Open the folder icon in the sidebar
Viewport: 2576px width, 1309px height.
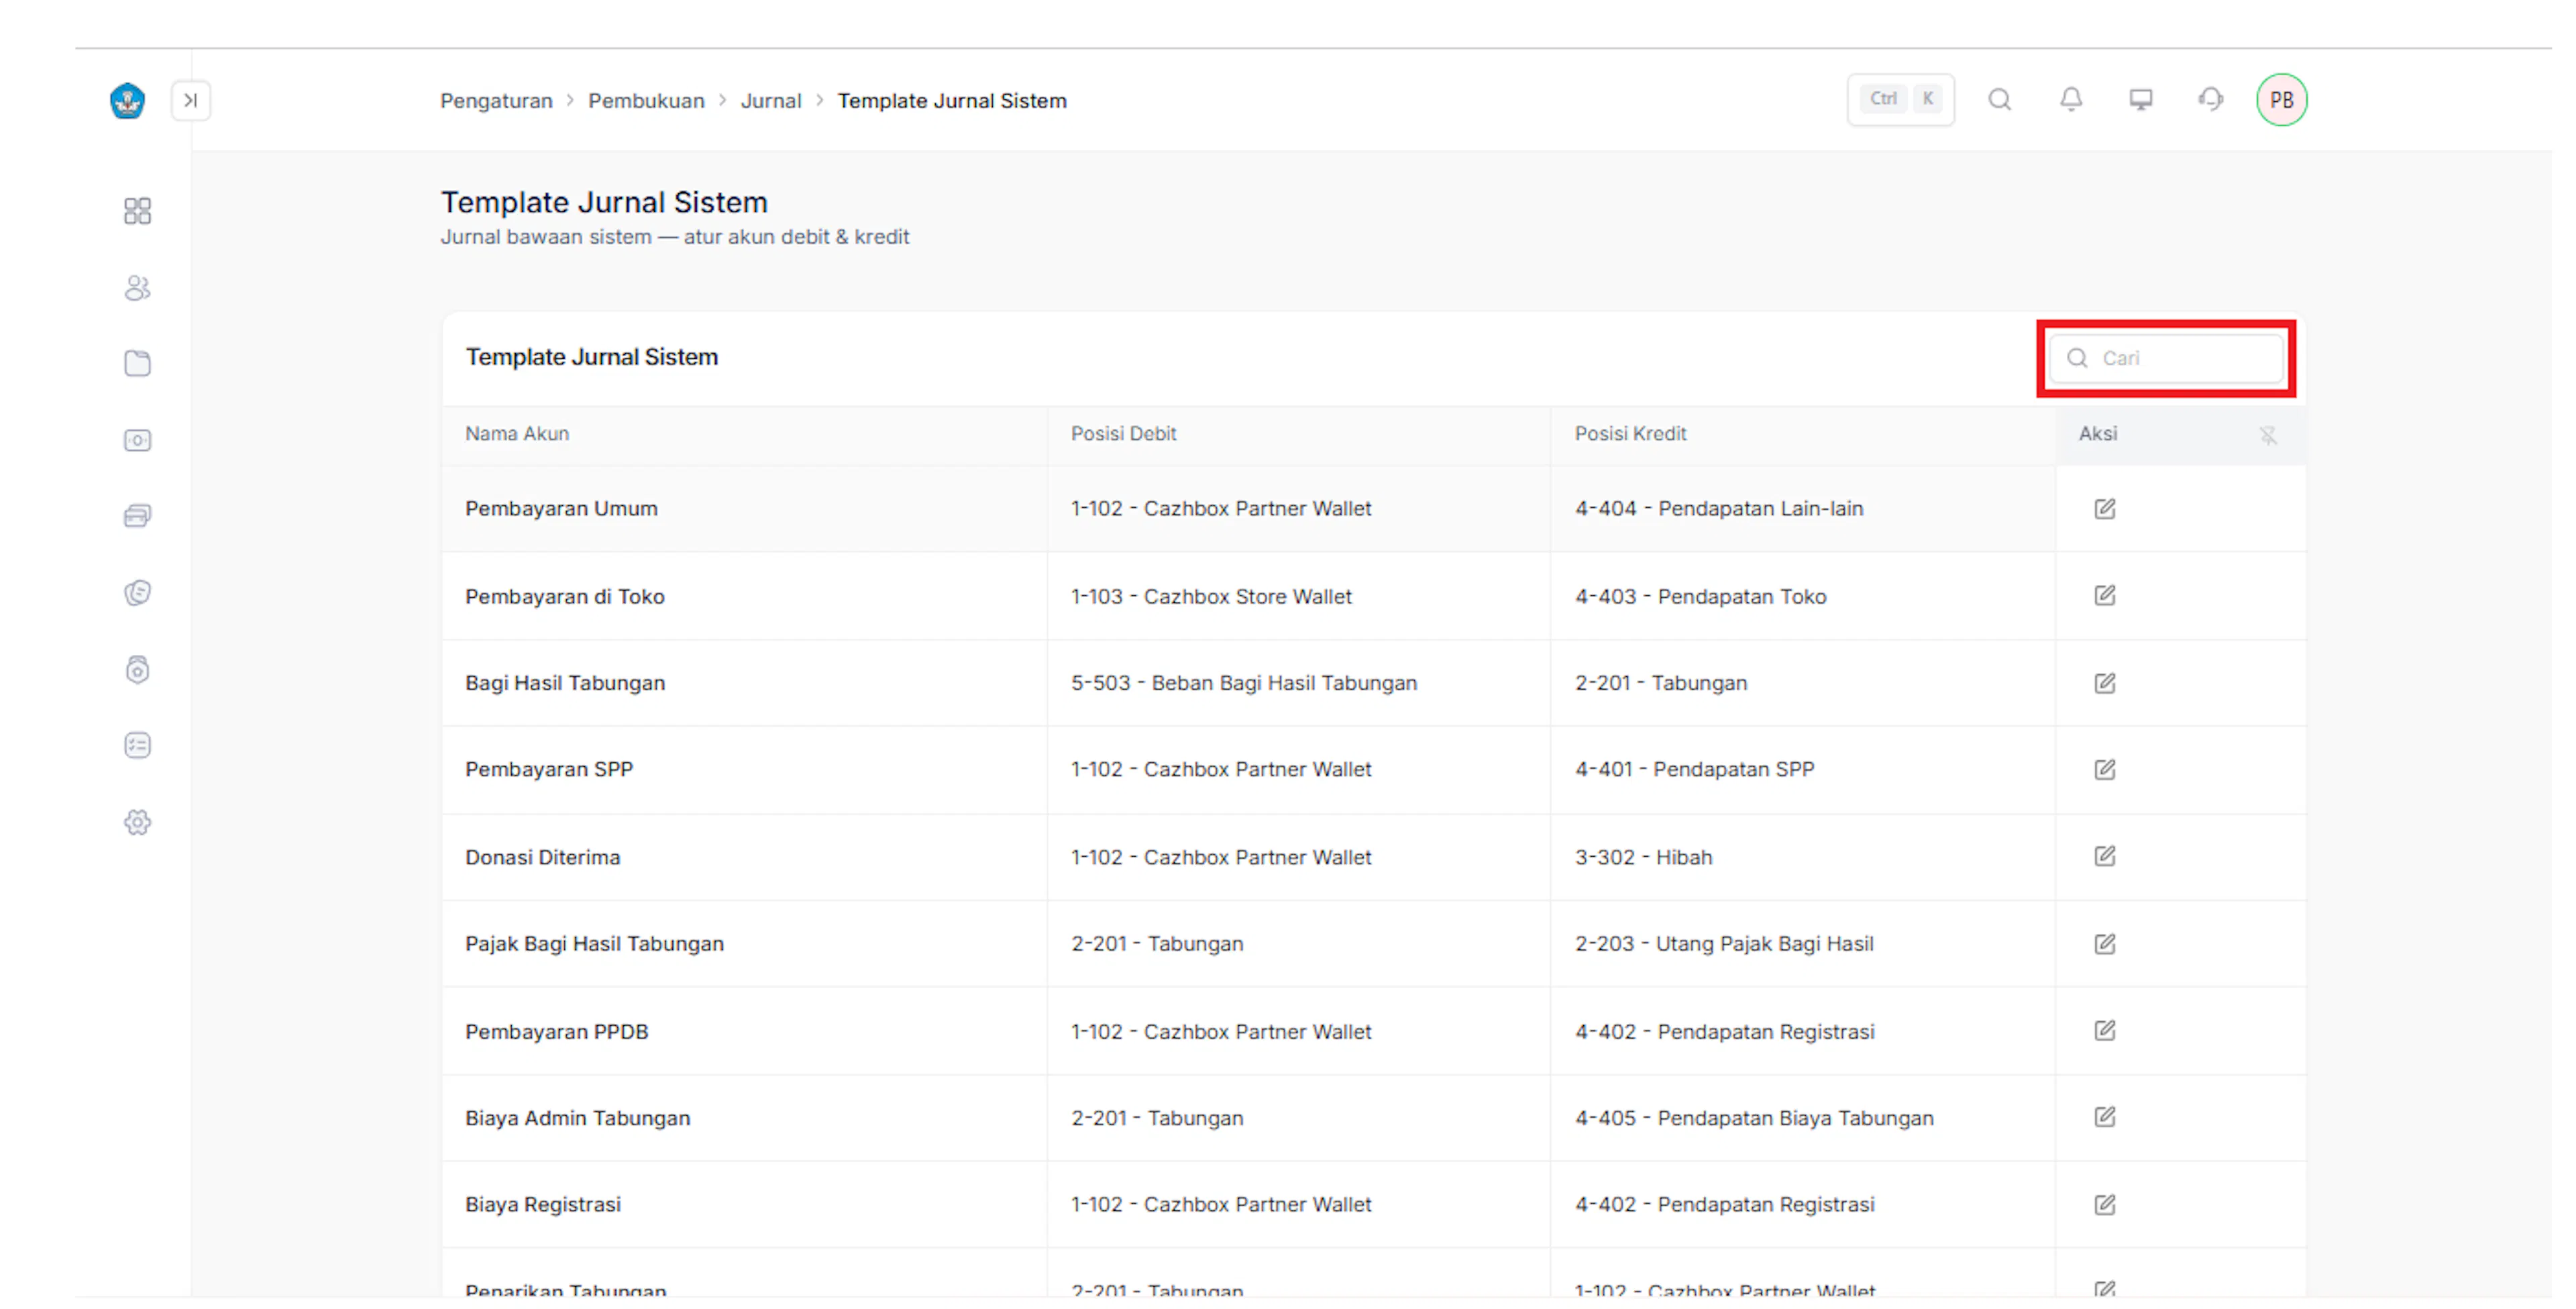[138, 363]
